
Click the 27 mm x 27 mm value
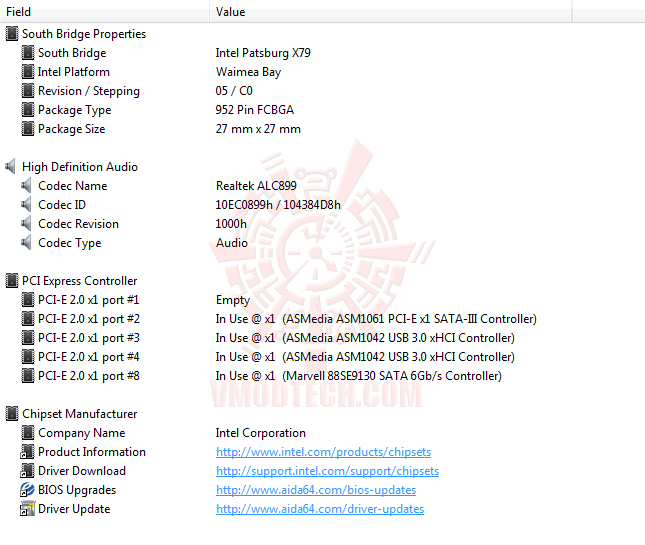click(258, 129)
